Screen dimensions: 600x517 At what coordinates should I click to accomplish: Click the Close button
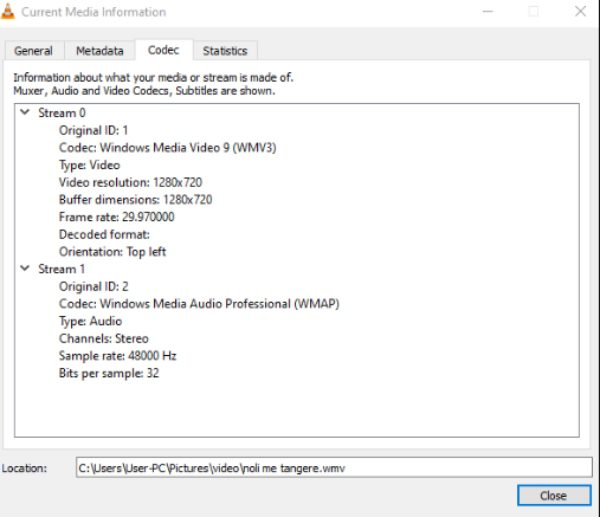click(554, 496)
